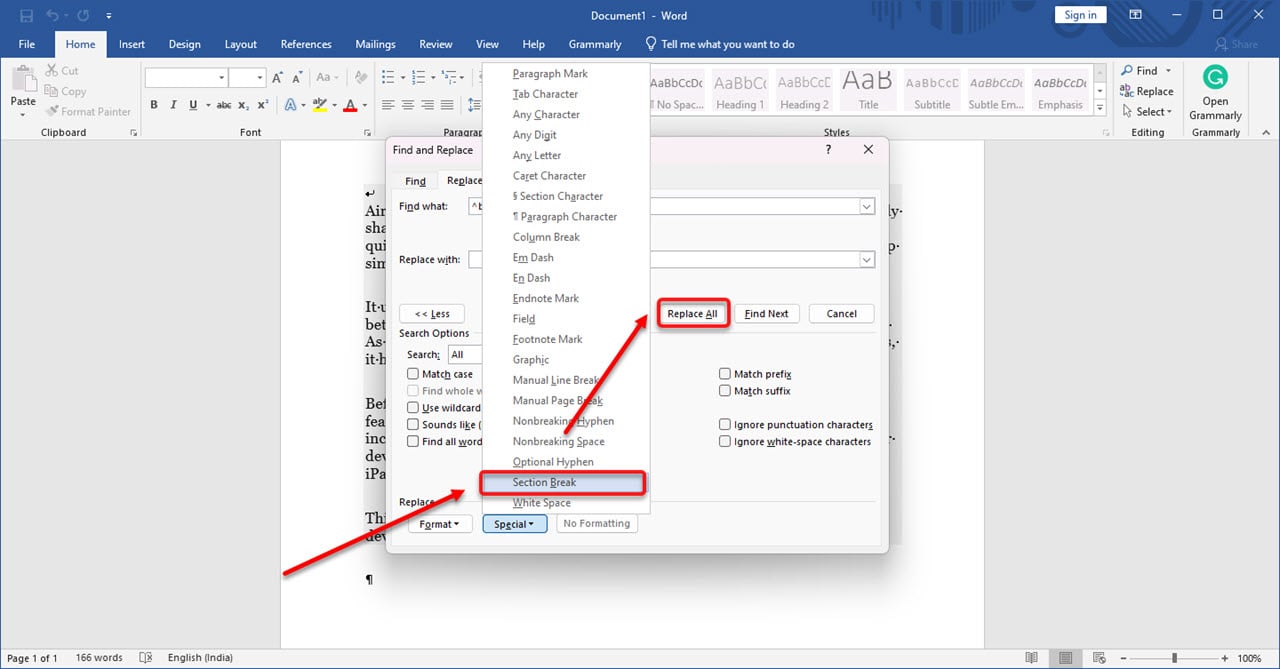Toggle subscript formatting
The height and width of the screenshot is (669, 1280).
click(242, 104)
